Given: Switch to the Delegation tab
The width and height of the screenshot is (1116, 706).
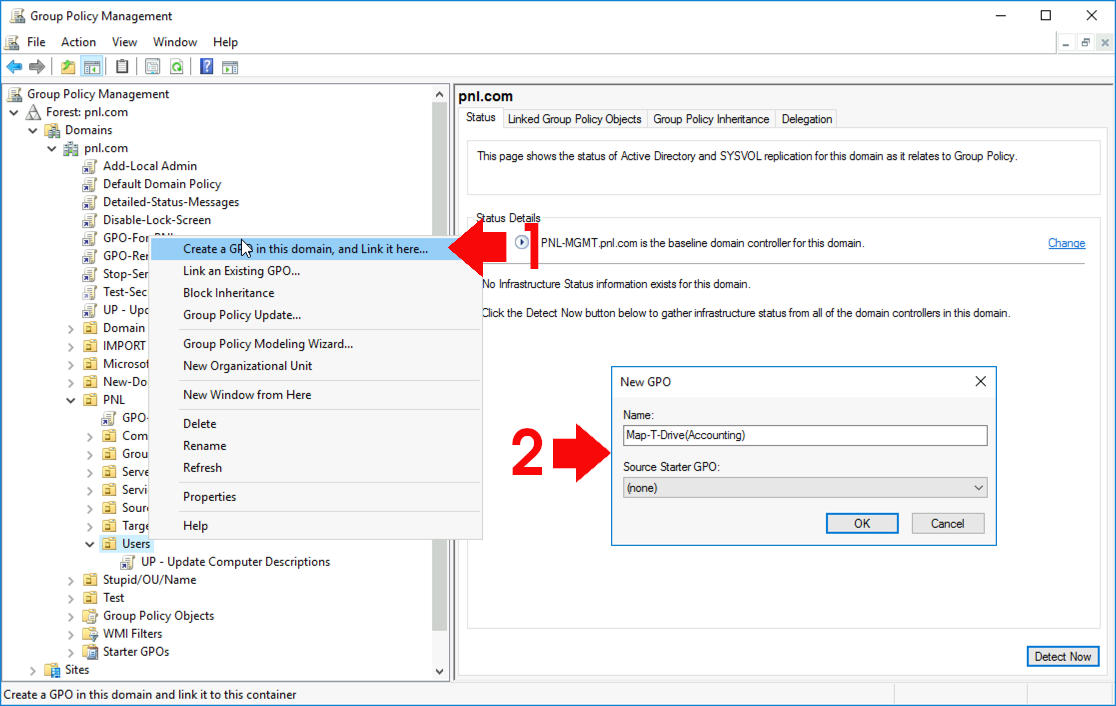Looking at the screenshot, I should (x=805, y=118).
